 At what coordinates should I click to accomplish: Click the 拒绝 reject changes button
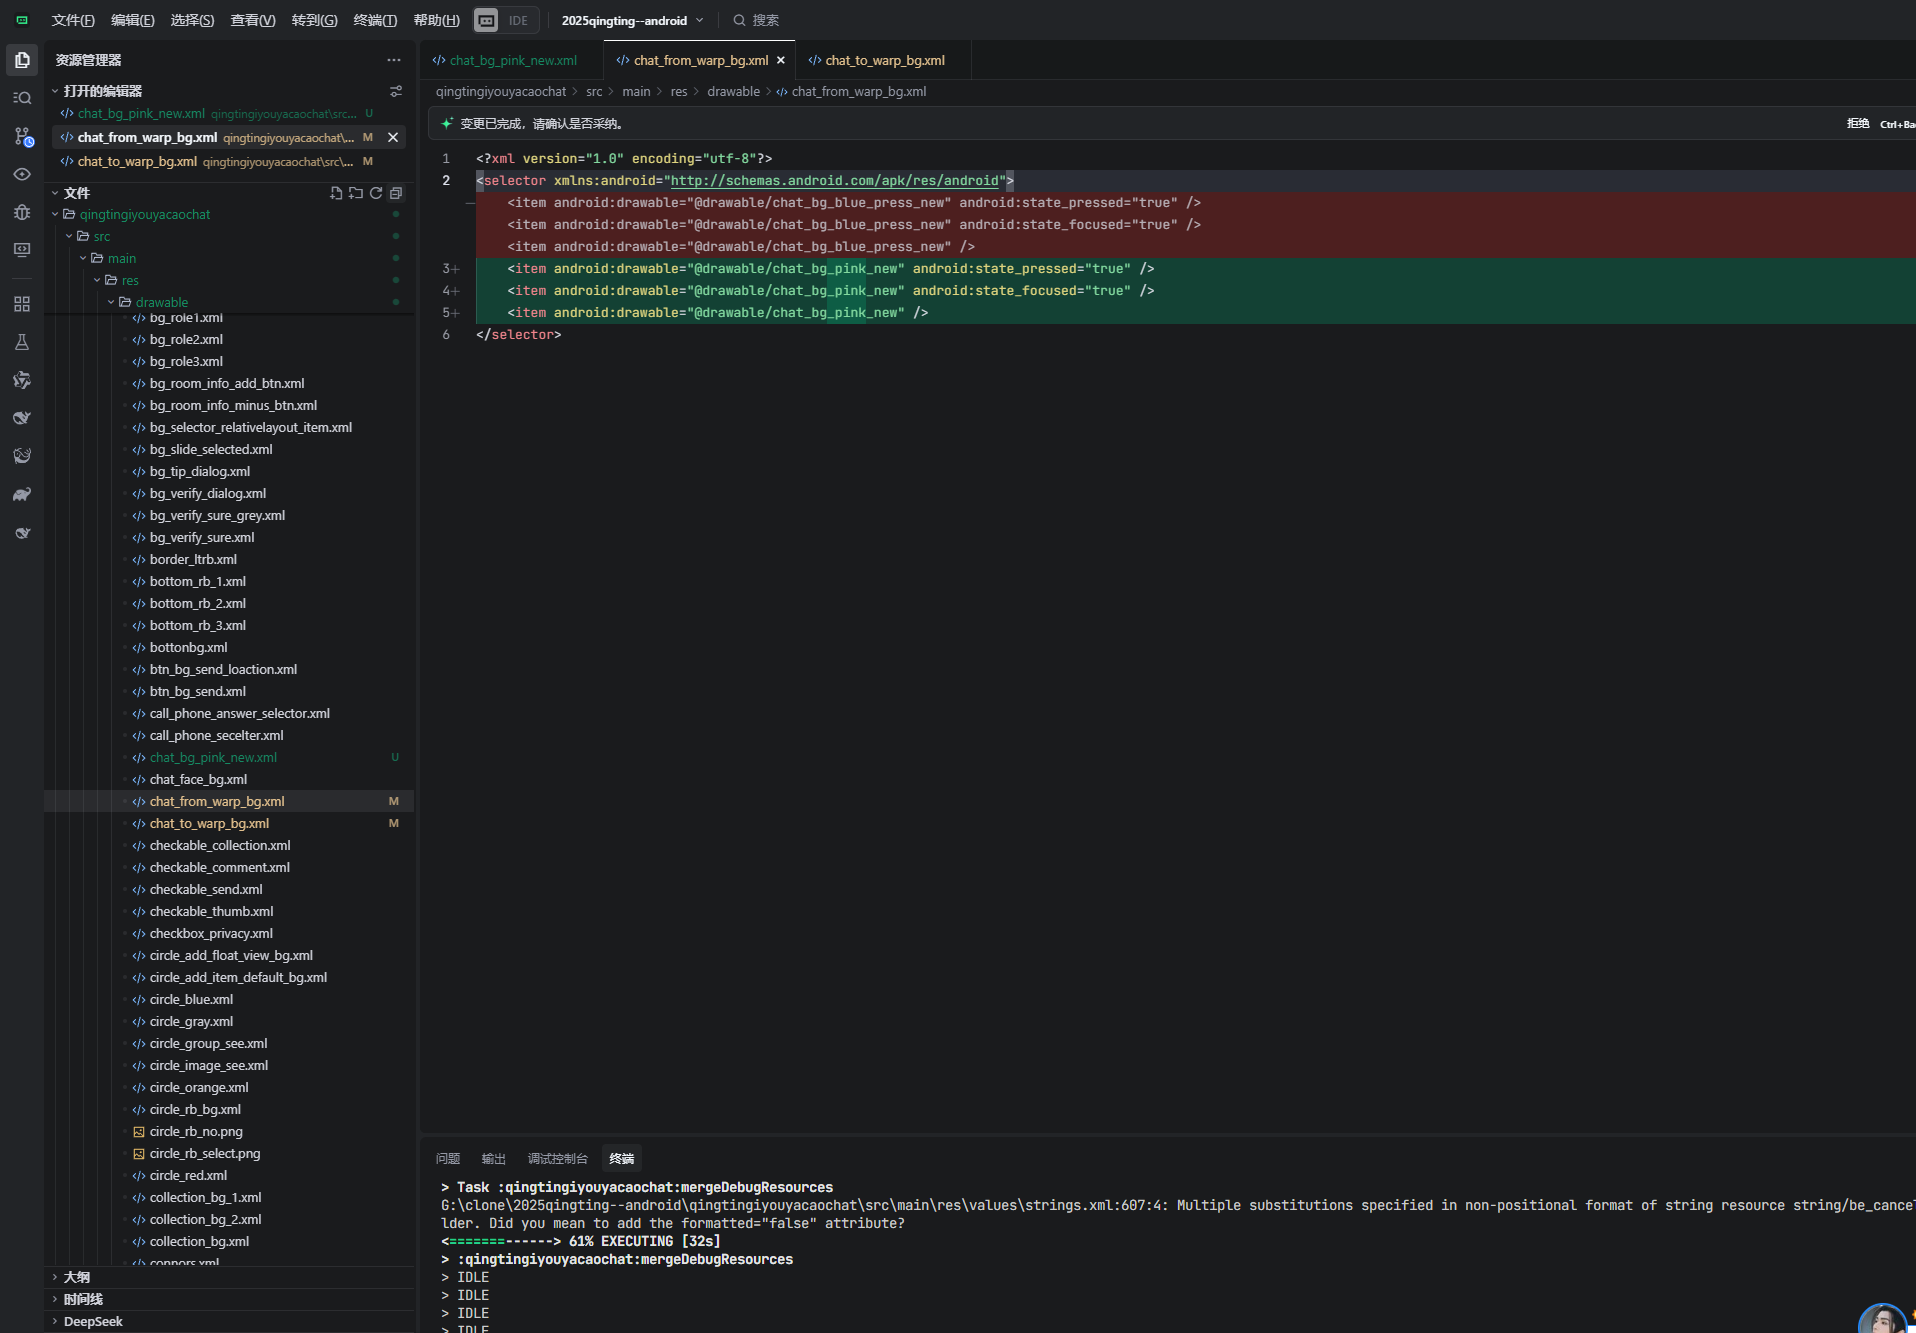pos(1858,124)
